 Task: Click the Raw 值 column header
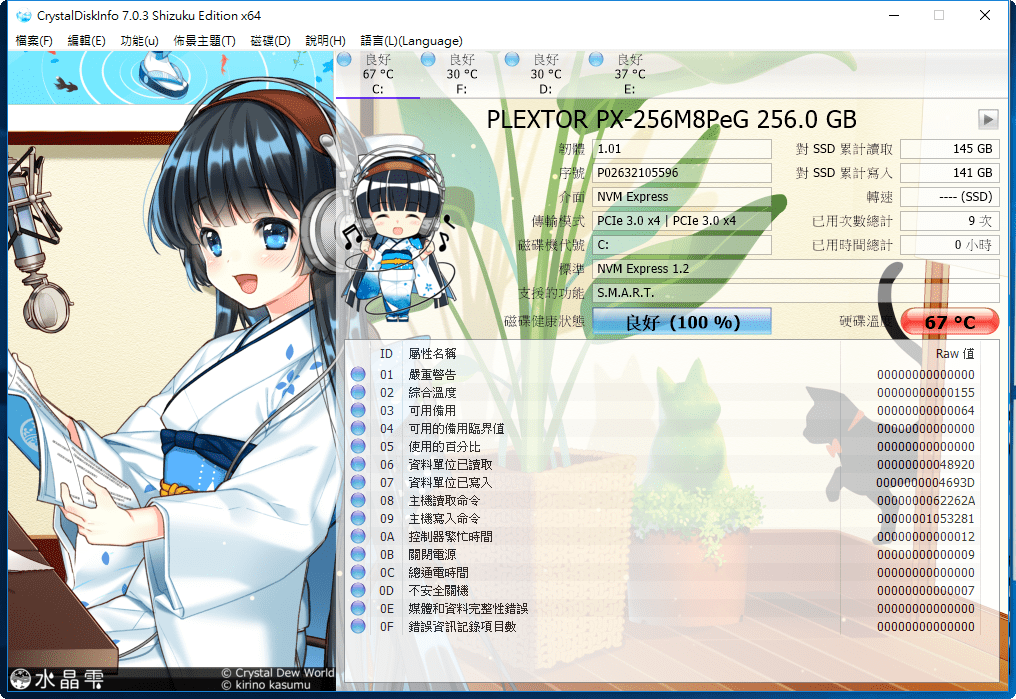[x=954, y=354]
